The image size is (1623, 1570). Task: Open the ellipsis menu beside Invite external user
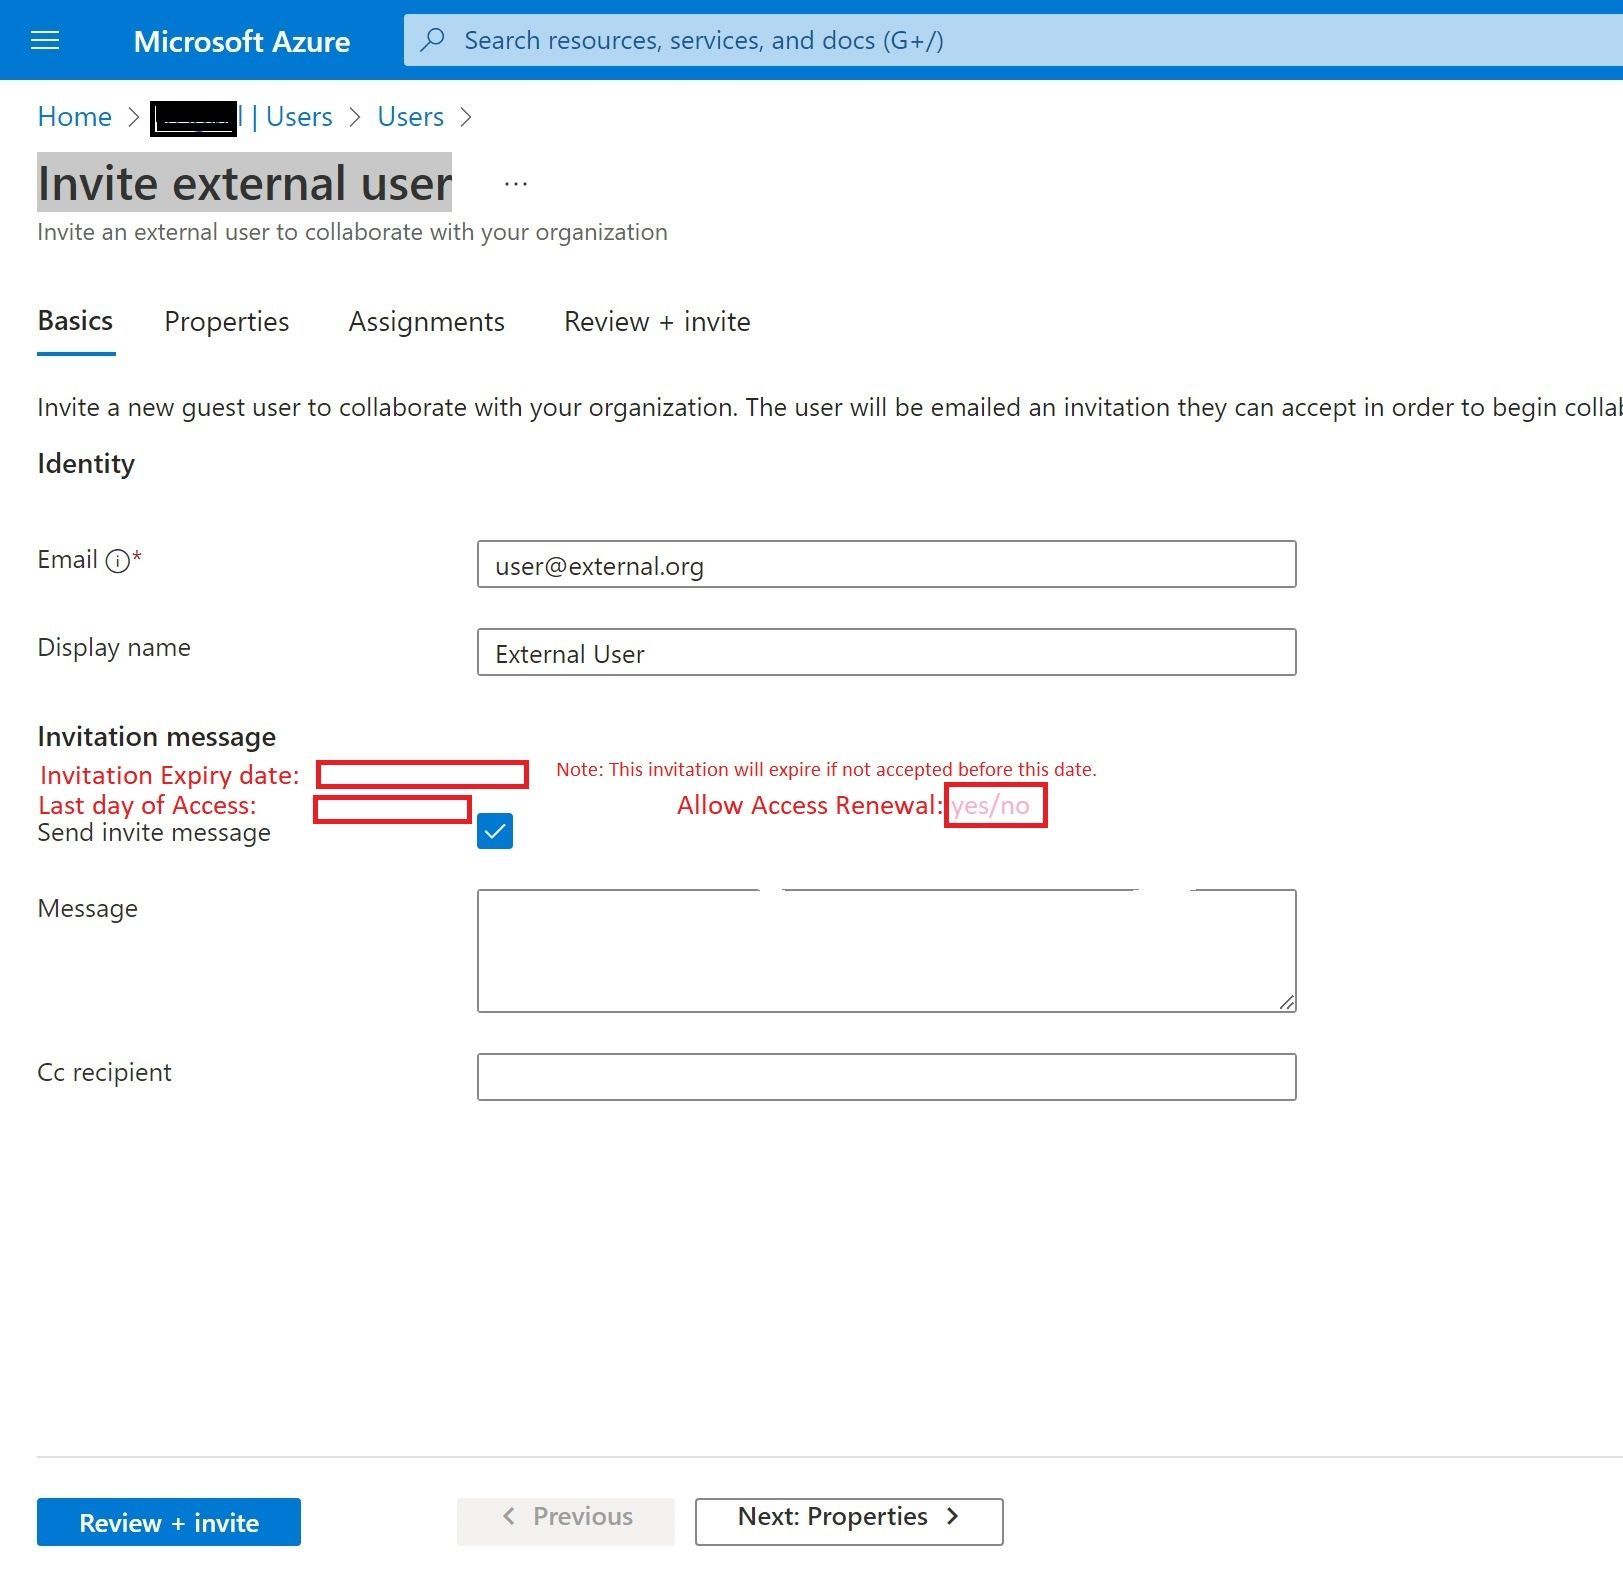point(515,182)
